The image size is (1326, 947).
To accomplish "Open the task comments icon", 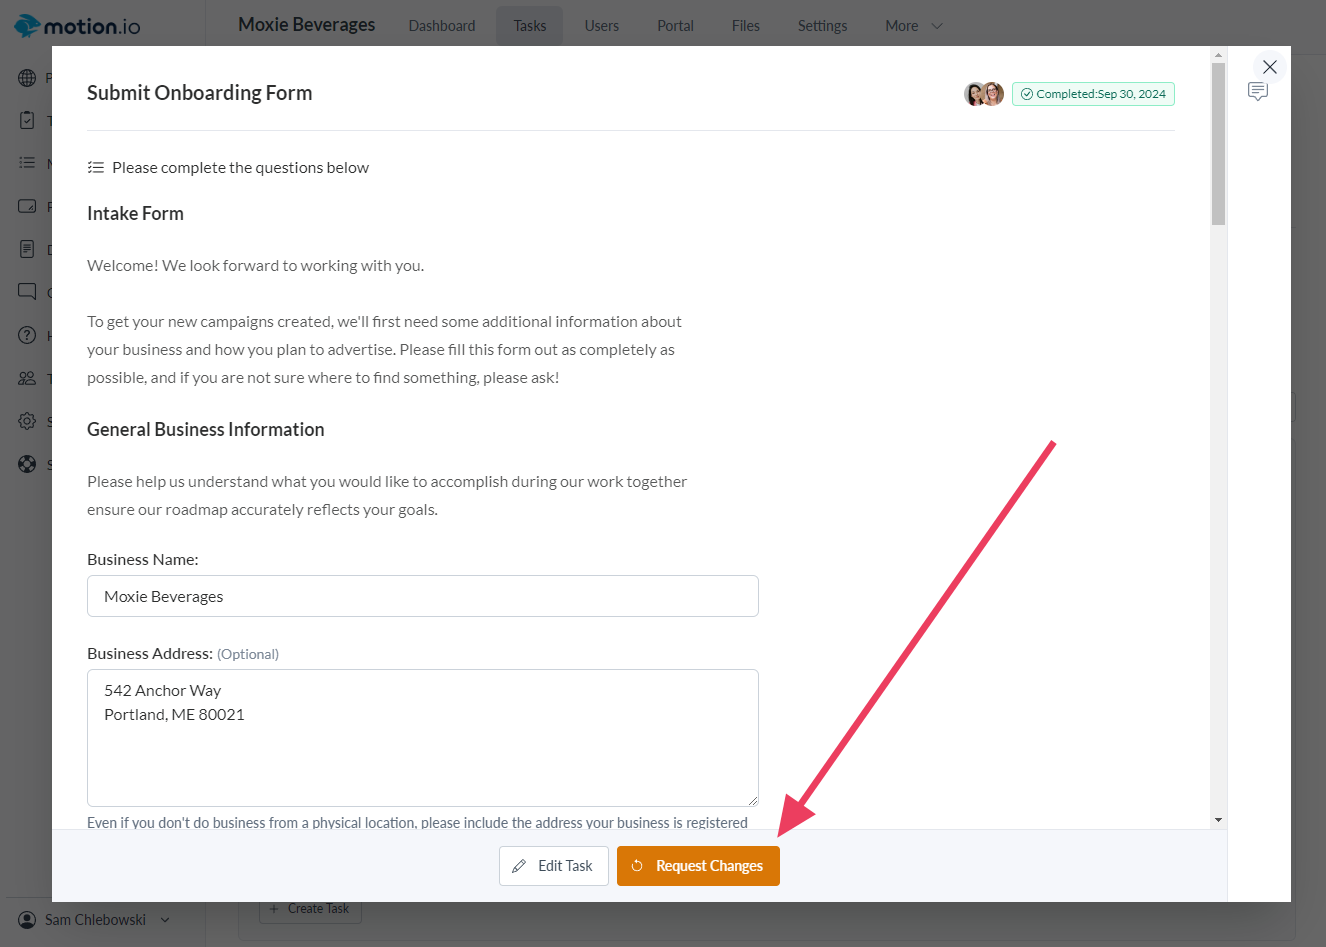I will coord(1258,92).
